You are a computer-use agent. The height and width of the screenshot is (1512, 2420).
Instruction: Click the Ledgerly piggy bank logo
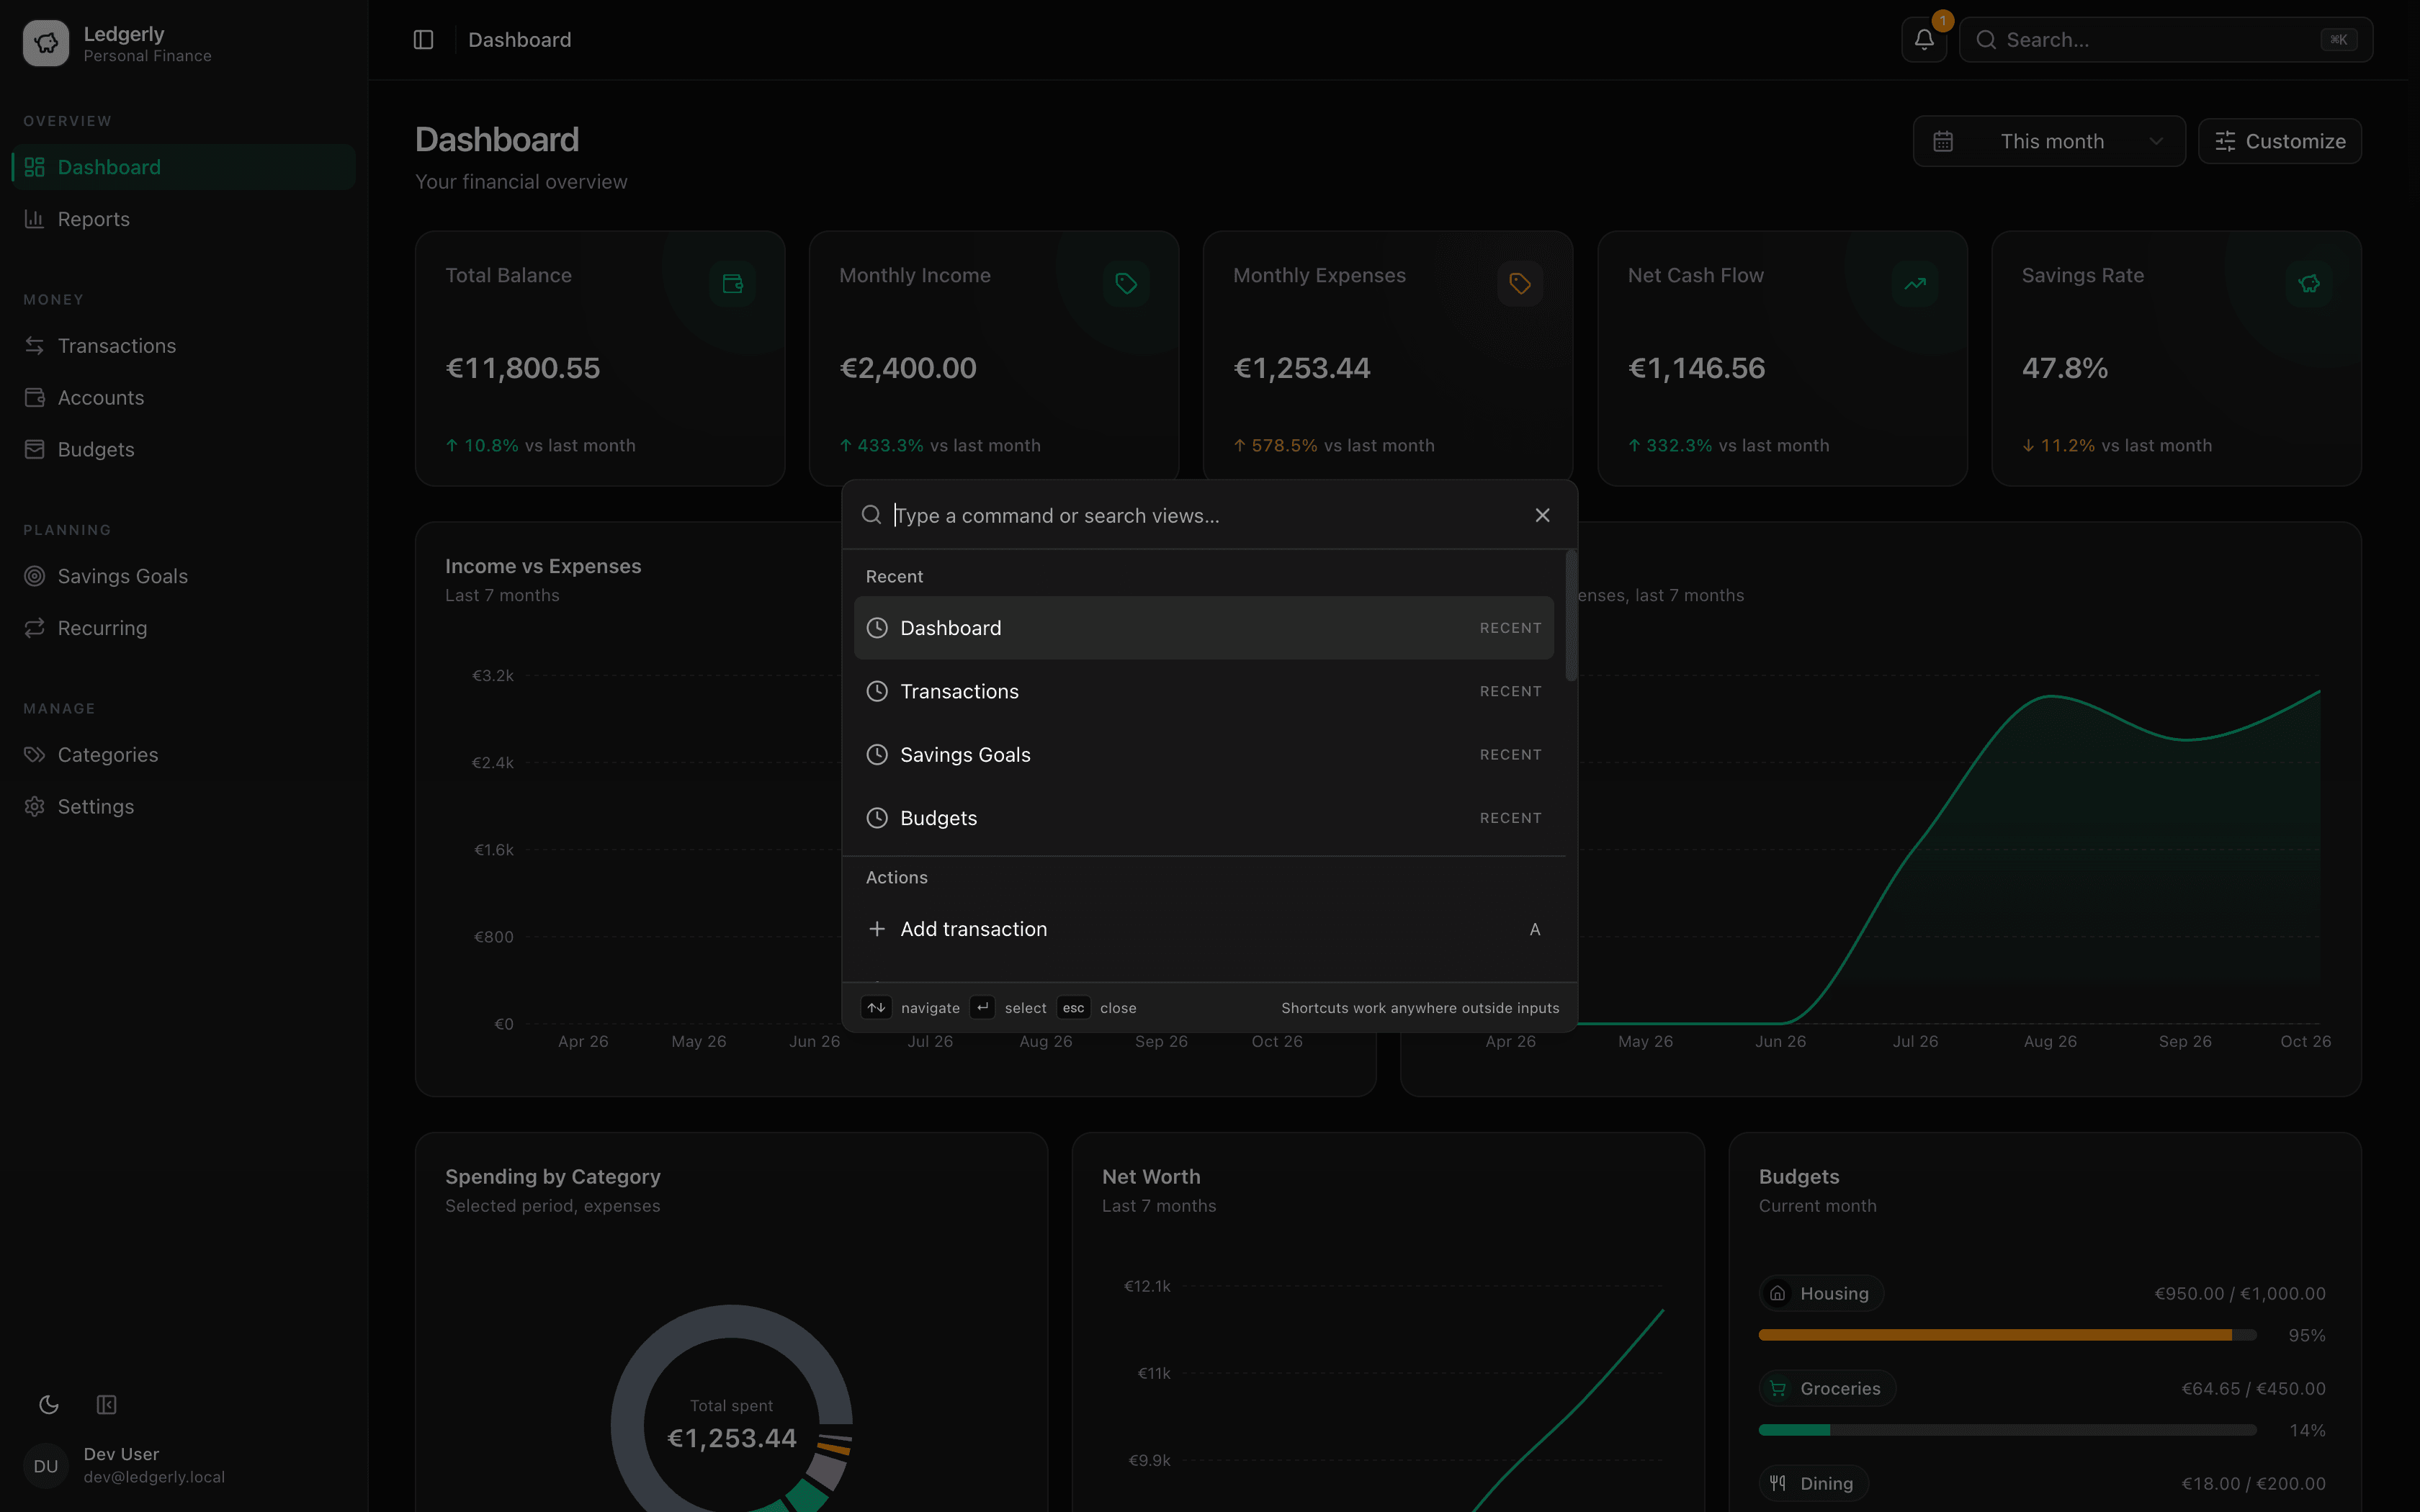point(46,43)
